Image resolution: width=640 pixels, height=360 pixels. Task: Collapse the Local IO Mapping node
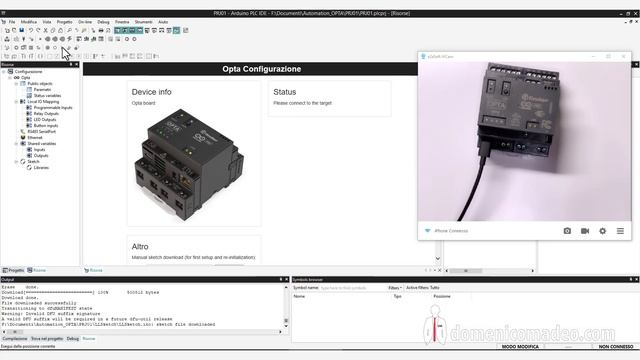point(16,102)
